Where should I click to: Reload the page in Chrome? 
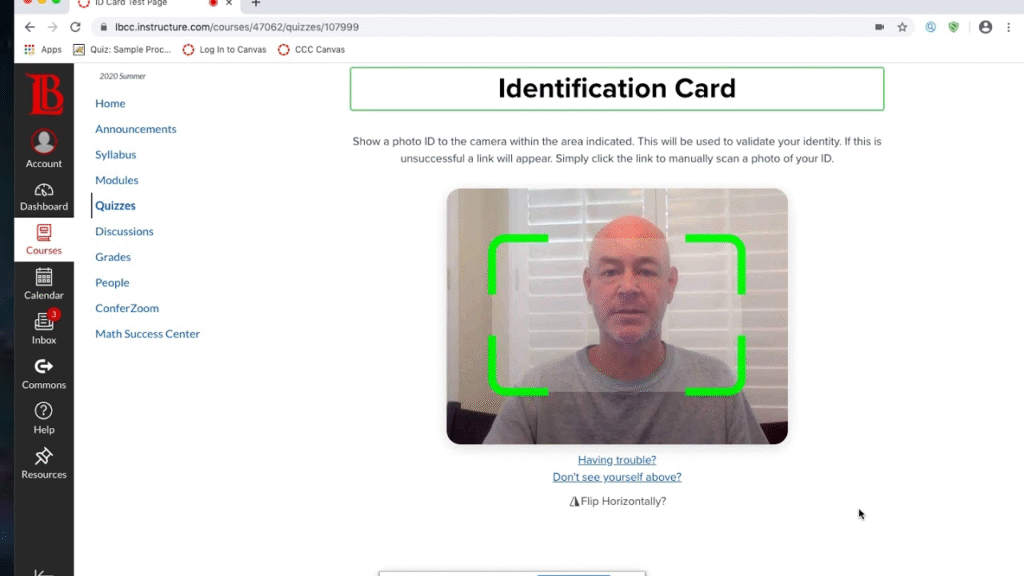pos(75,27)
